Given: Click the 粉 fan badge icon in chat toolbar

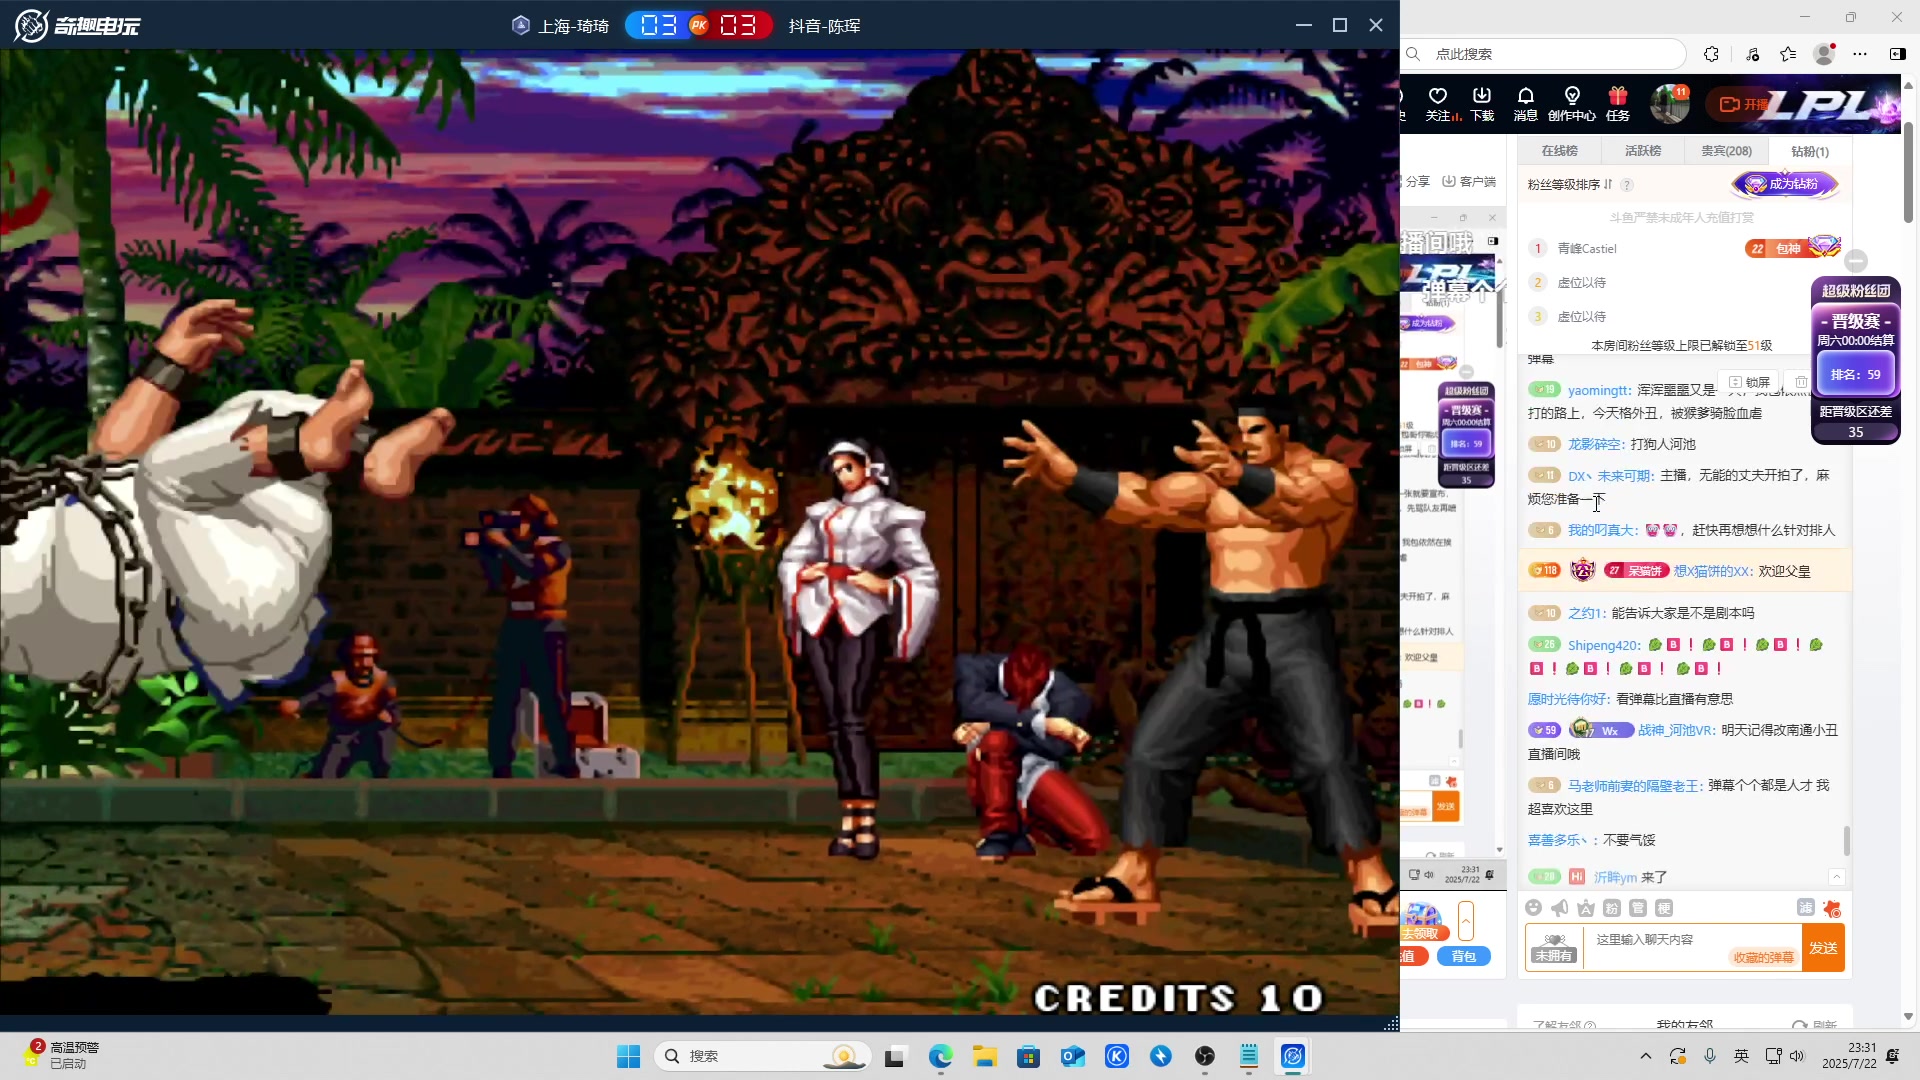Looking at the screenshot, I should (x=1612, y=908).
